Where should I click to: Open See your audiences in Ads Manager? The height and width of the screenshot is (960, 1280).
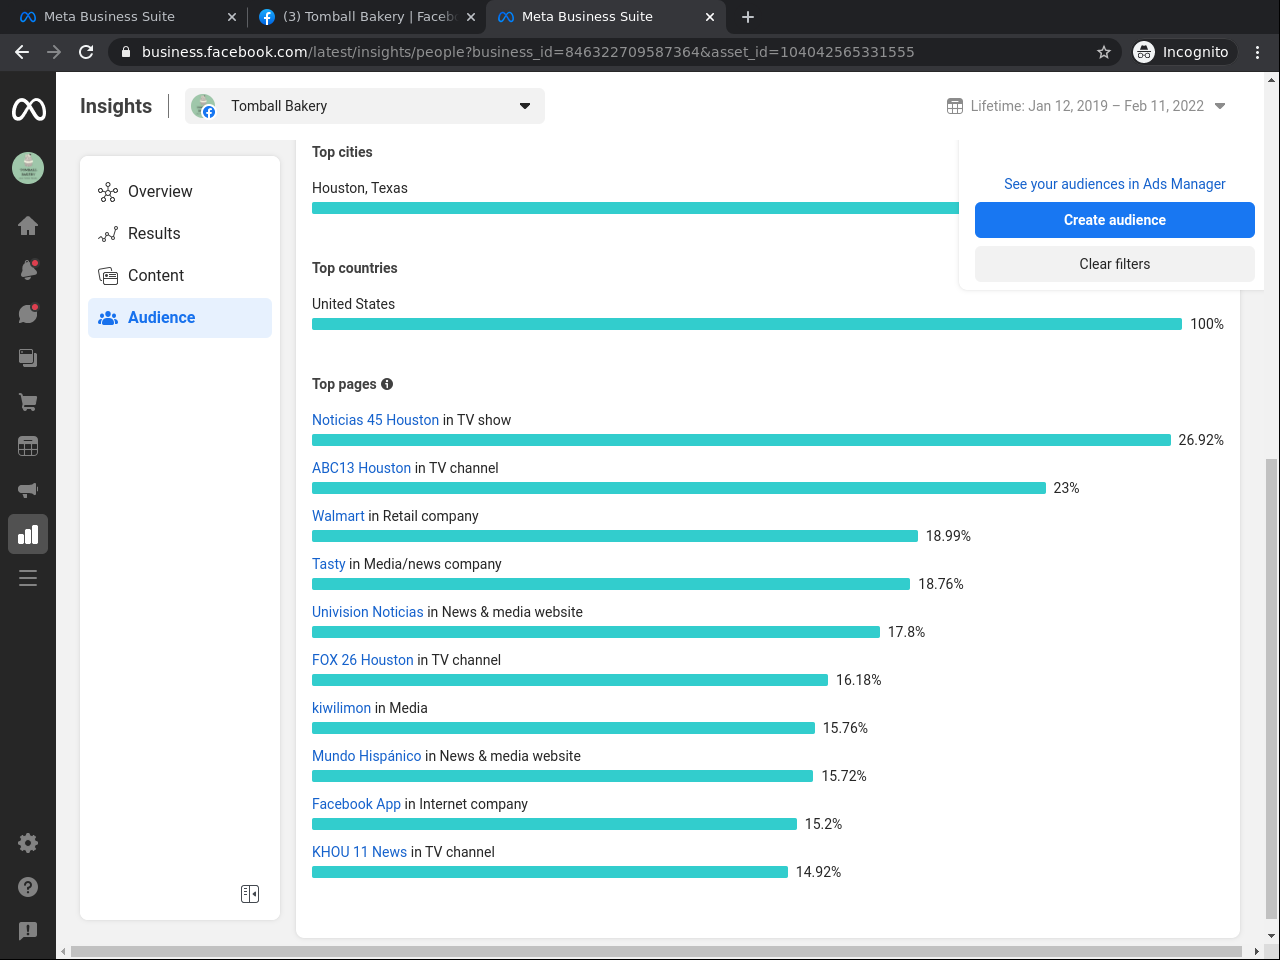tap(1115, 184)
